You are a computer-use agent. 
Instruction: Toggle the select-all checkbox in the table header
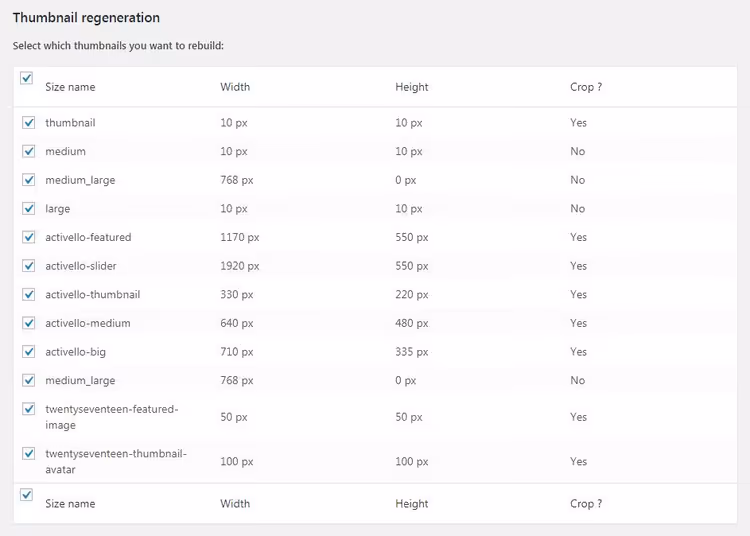(x=26, y=78)
